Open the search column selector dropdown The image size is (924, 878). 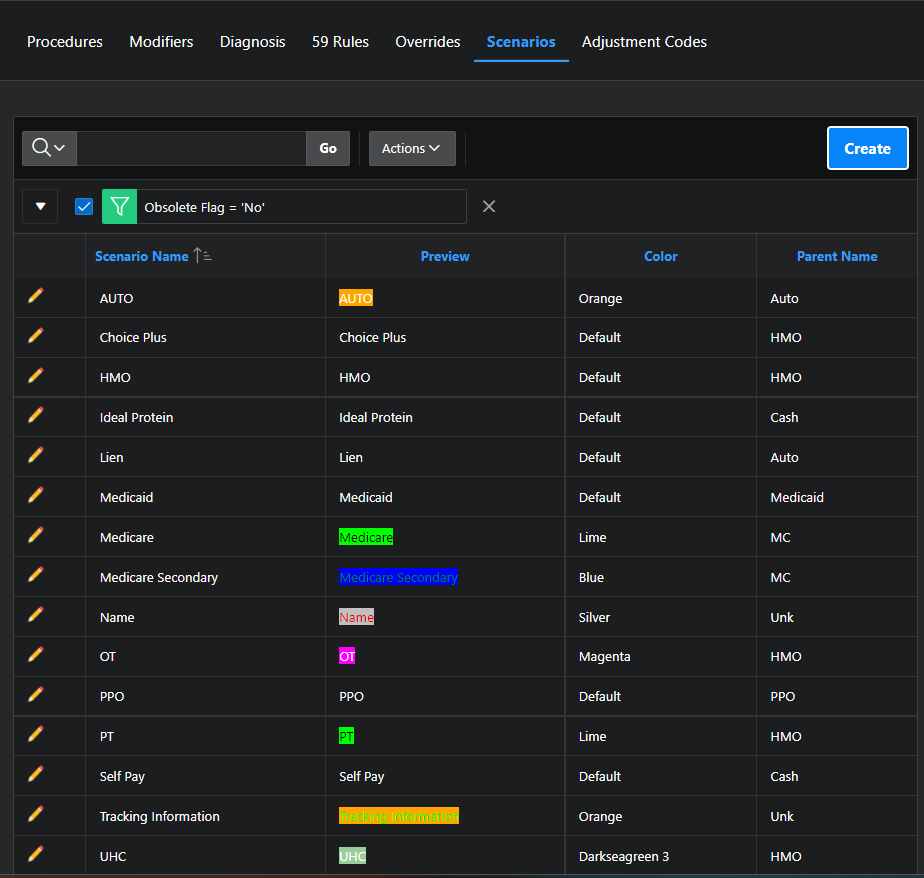(x=49, y=148)
